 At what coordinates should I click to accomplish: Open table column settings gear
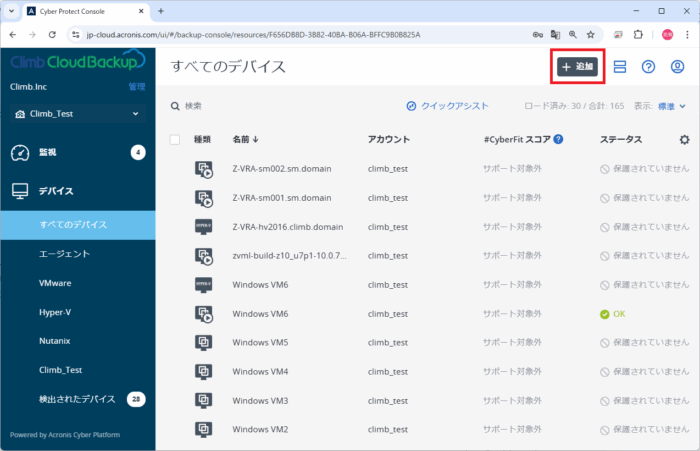[x=684, y=140]
